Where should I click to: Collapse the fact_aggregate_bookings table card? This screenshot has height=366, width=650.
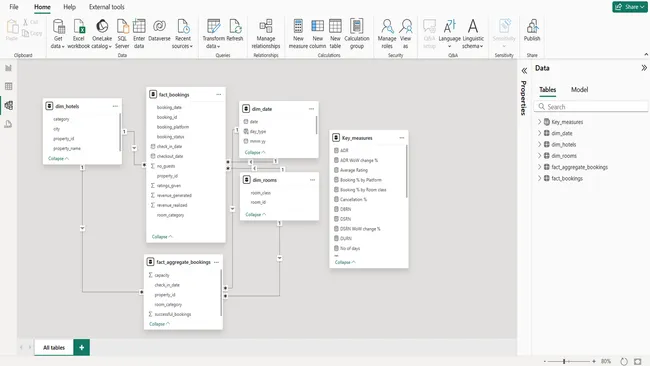click(160, 324)
